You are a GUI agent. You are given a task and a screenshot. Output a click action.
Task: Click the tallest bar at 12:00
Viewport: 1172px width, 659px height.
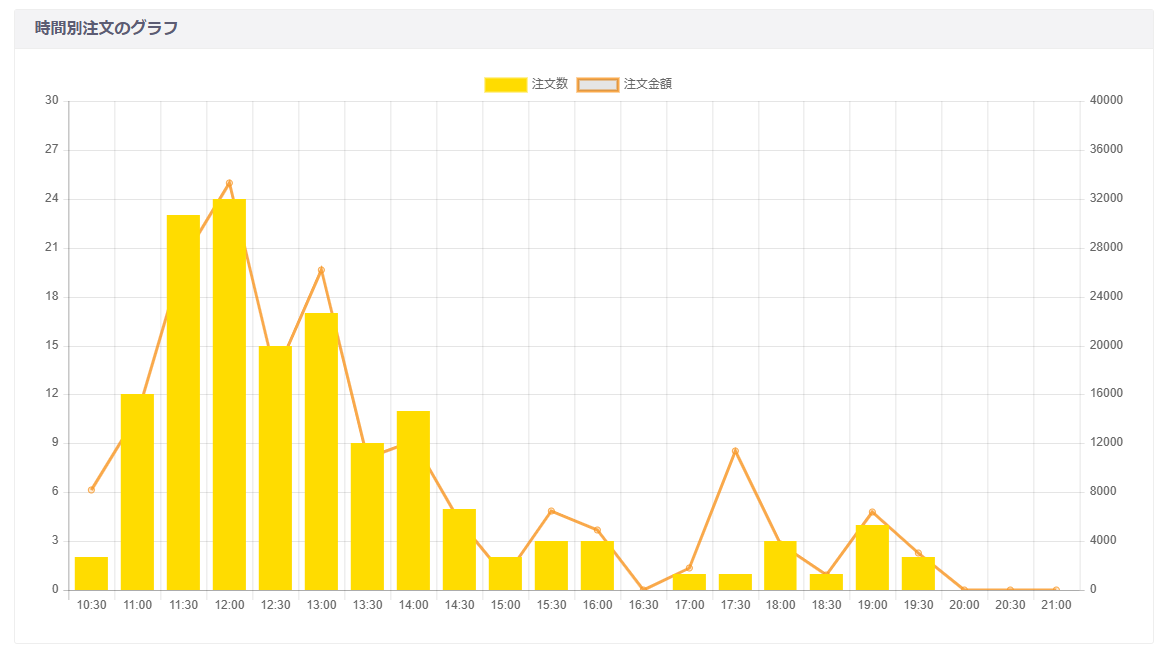point(229,395)
